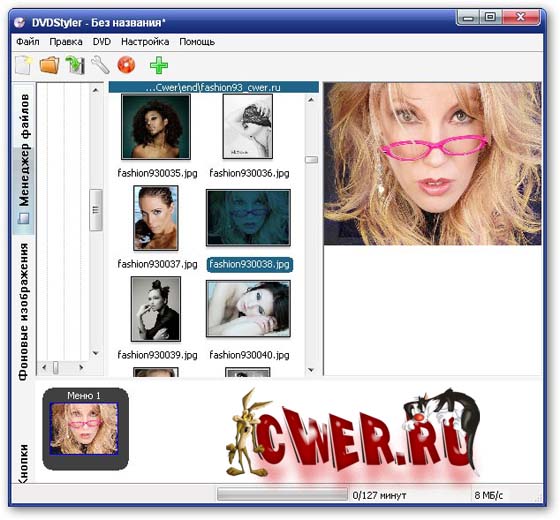The width and height of the screenshot is (560, 520).
Task: Close the DVDStyler window
Action: (521, 17)
